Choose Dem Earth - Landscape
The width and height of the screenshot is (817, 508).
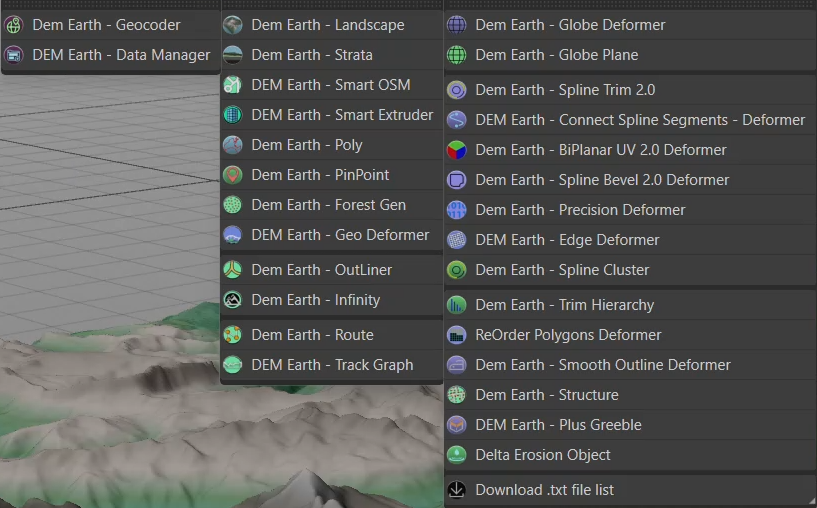(x=332, y=25)
